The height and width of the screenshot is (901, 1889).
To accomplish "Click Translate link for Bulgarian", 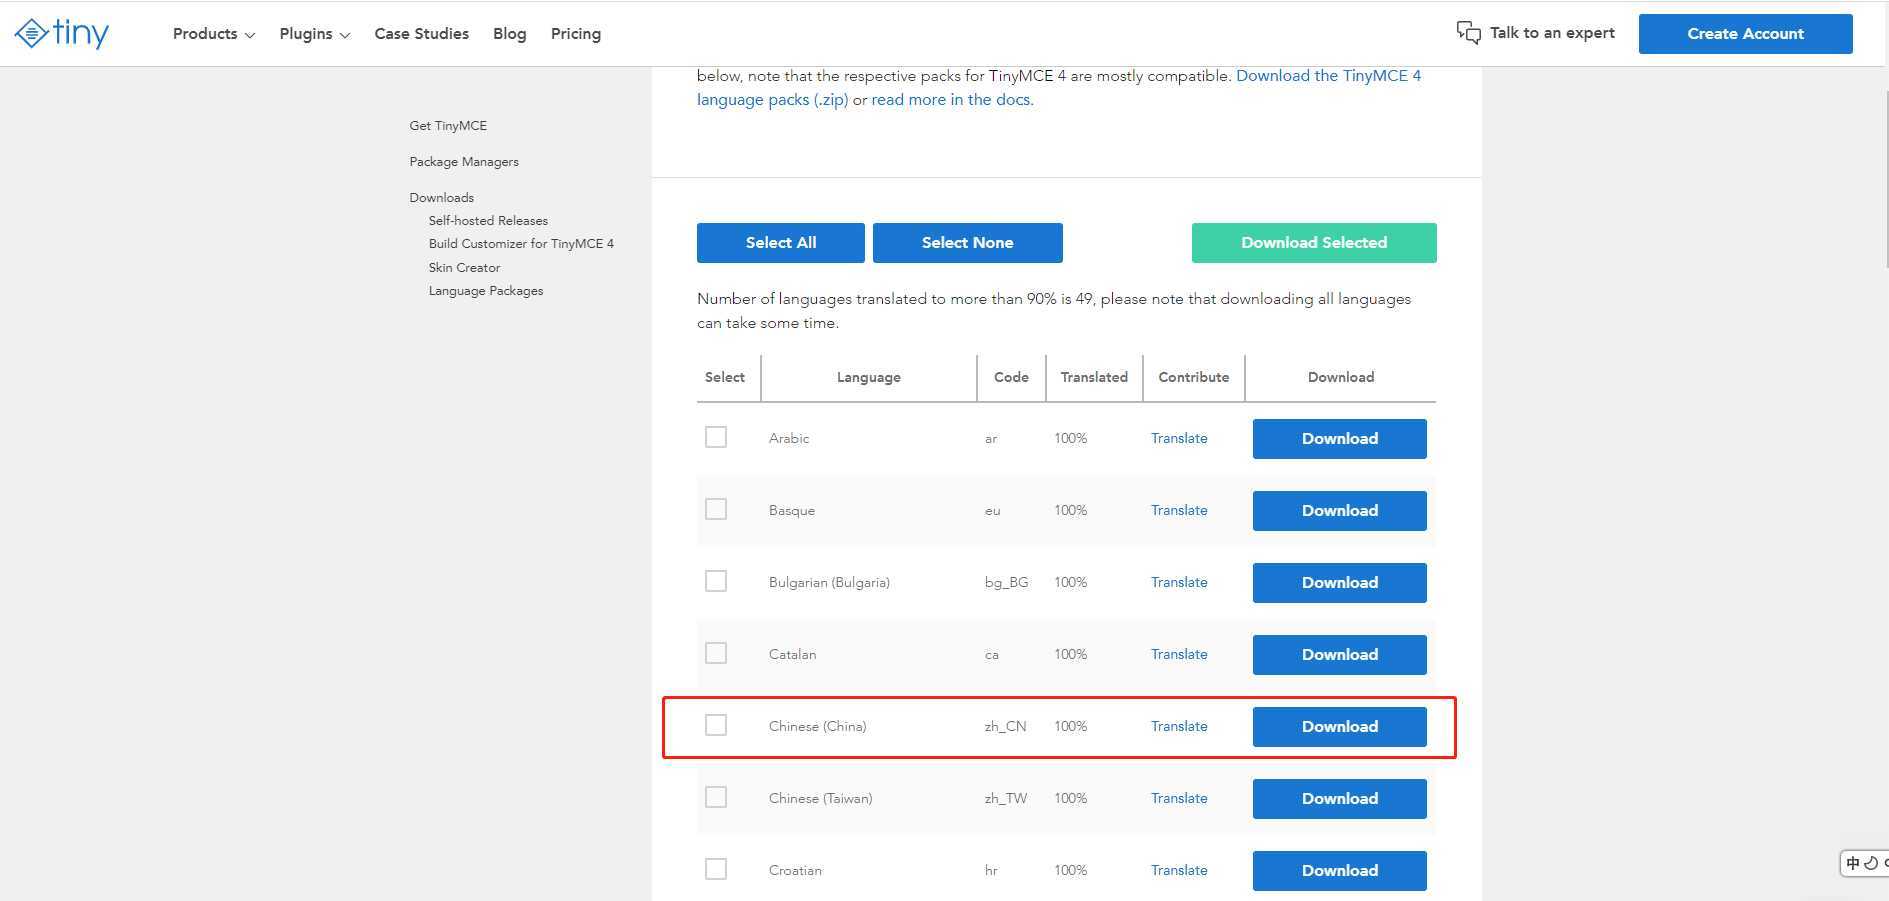I will pos(1179,582).
